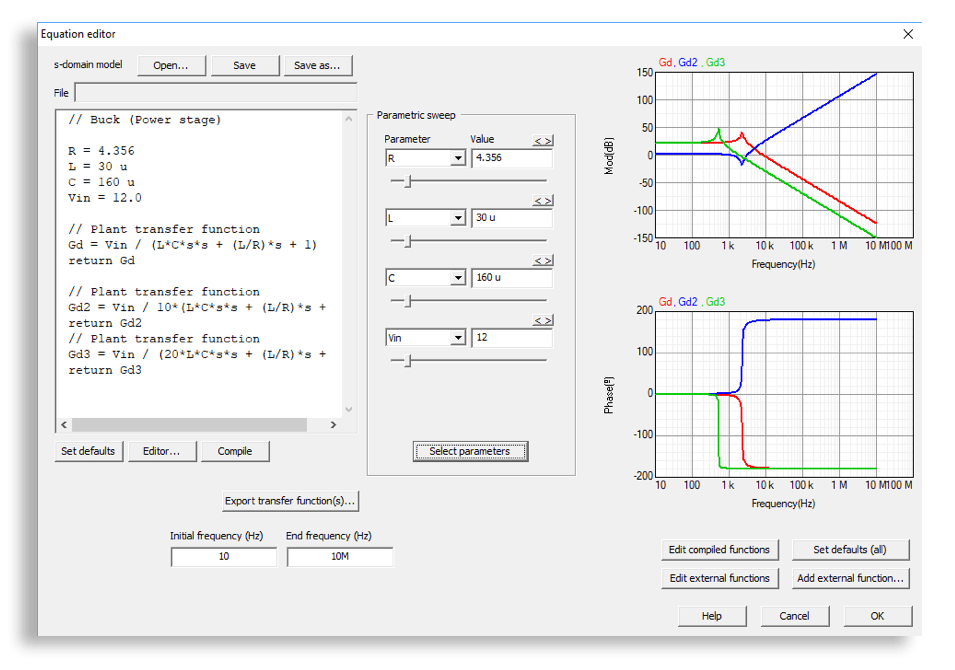Click the '< >' range button above R value
Image resolution: width=955 pixels, height=670 pixels.
(542, 141)
